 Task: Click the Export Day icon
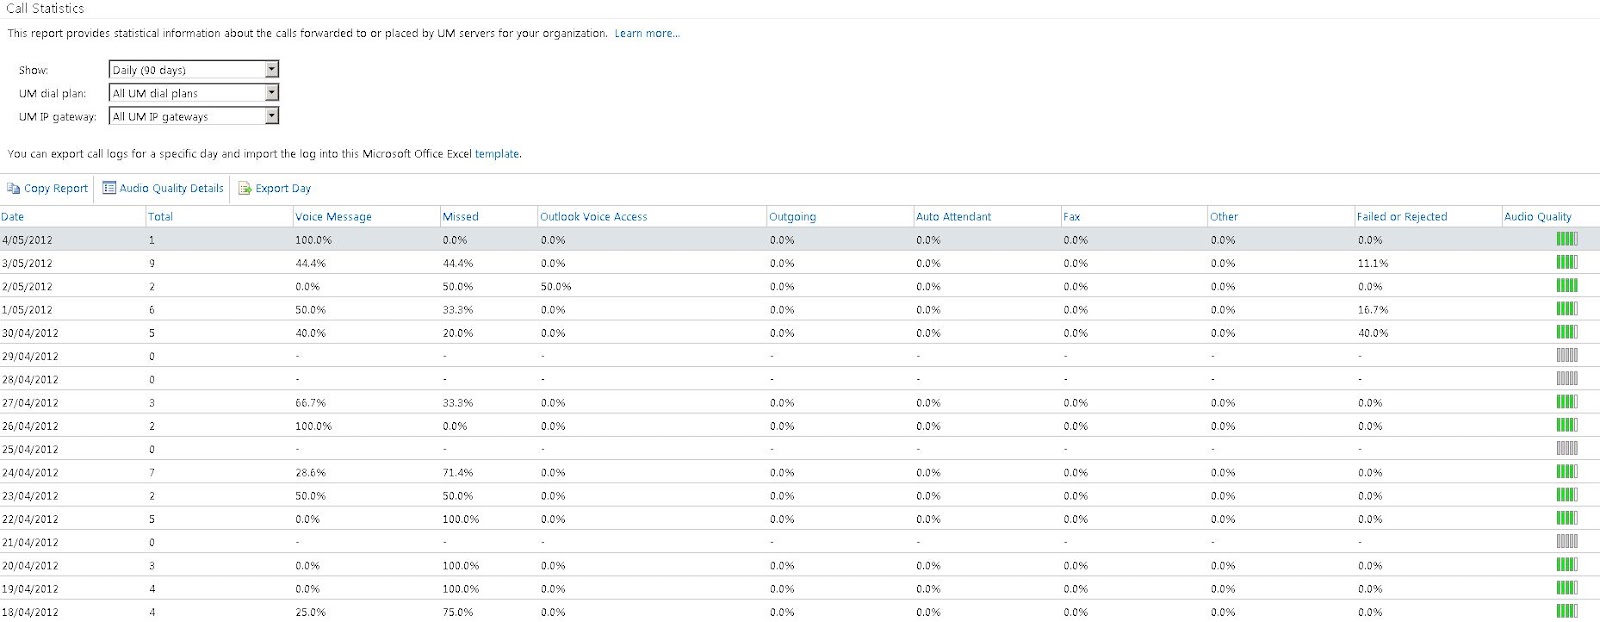click(x=245, y=188)
